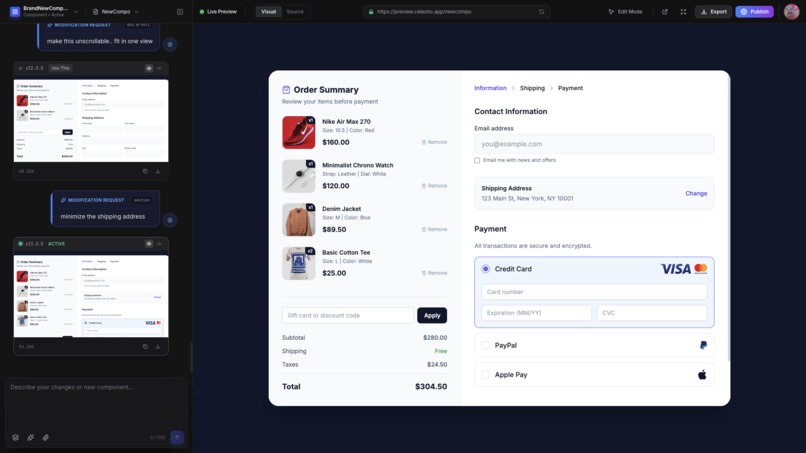
Task: Apply the discount code
Action: tap(432, 315)
